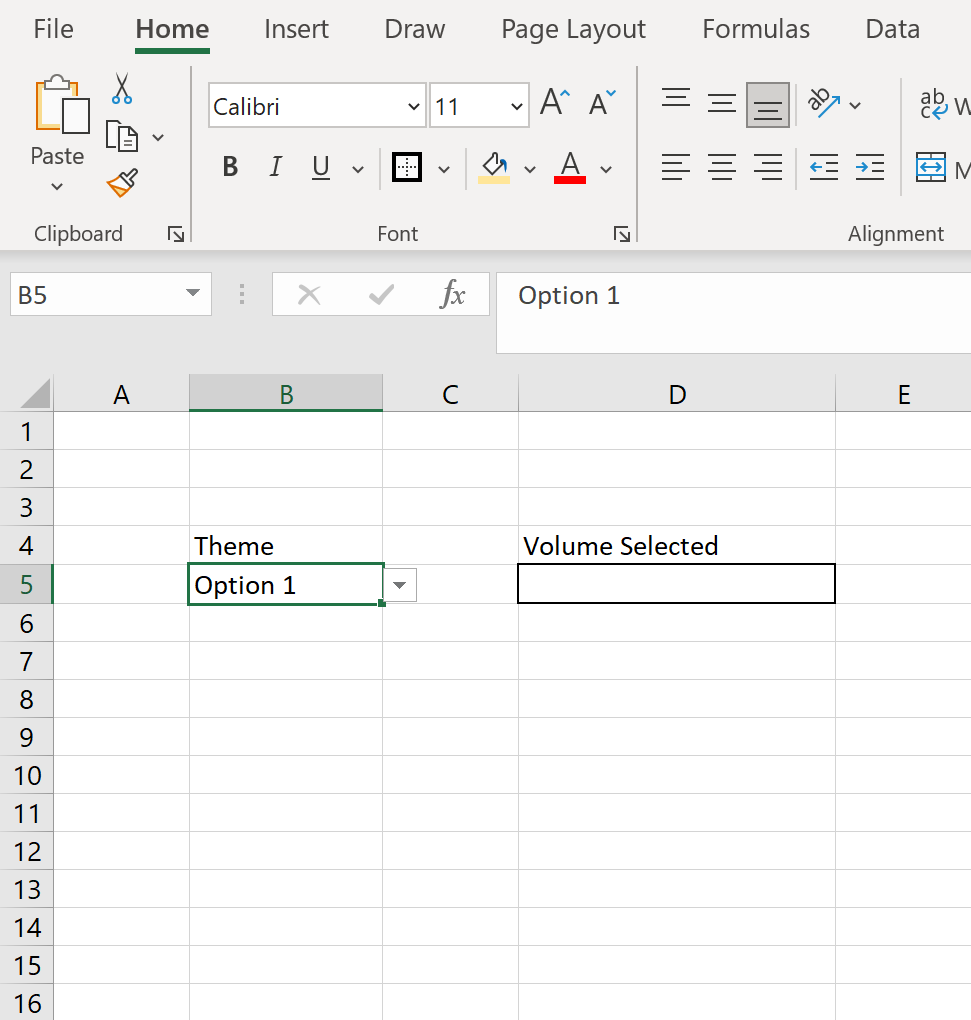Copy using the Copy icon
The image size is (971, 1020).
tap(122, 137)
